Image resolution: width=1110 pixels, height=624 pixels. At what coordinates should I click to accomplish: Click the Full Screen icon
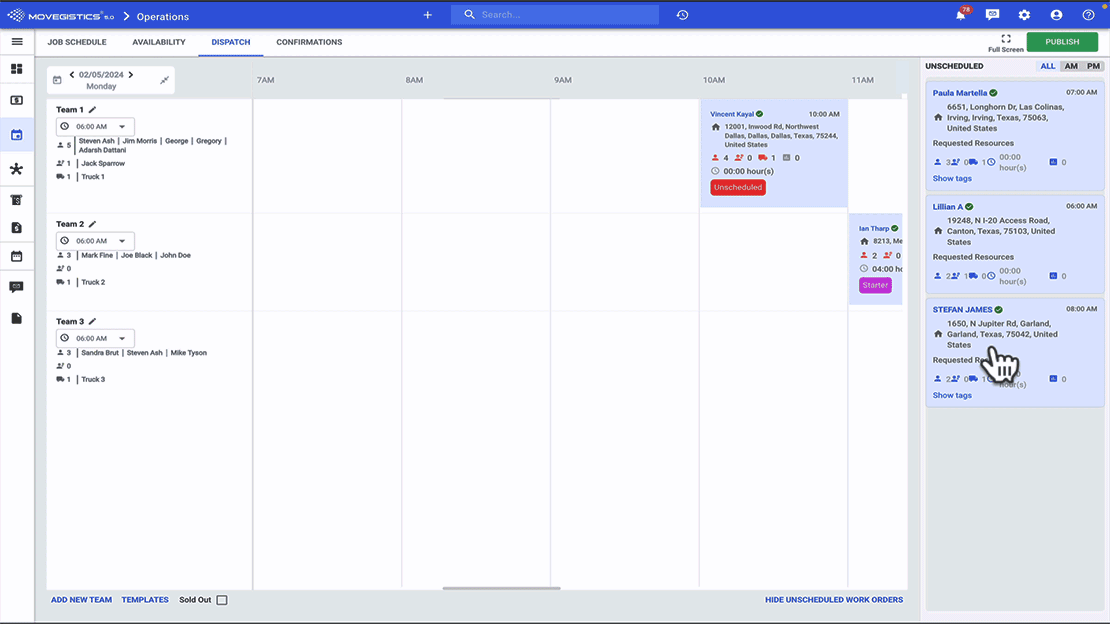(x=1006, y=39)
